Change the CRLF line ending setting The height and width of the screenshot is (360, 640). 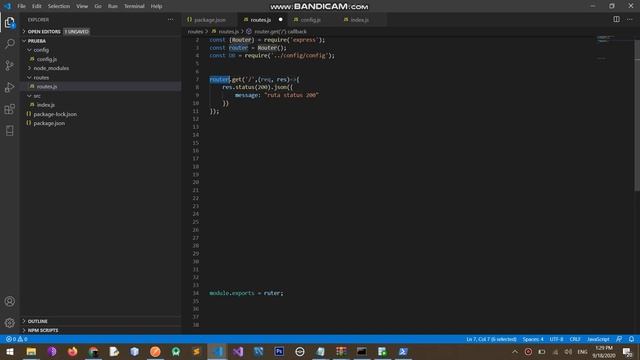point(575,339)
